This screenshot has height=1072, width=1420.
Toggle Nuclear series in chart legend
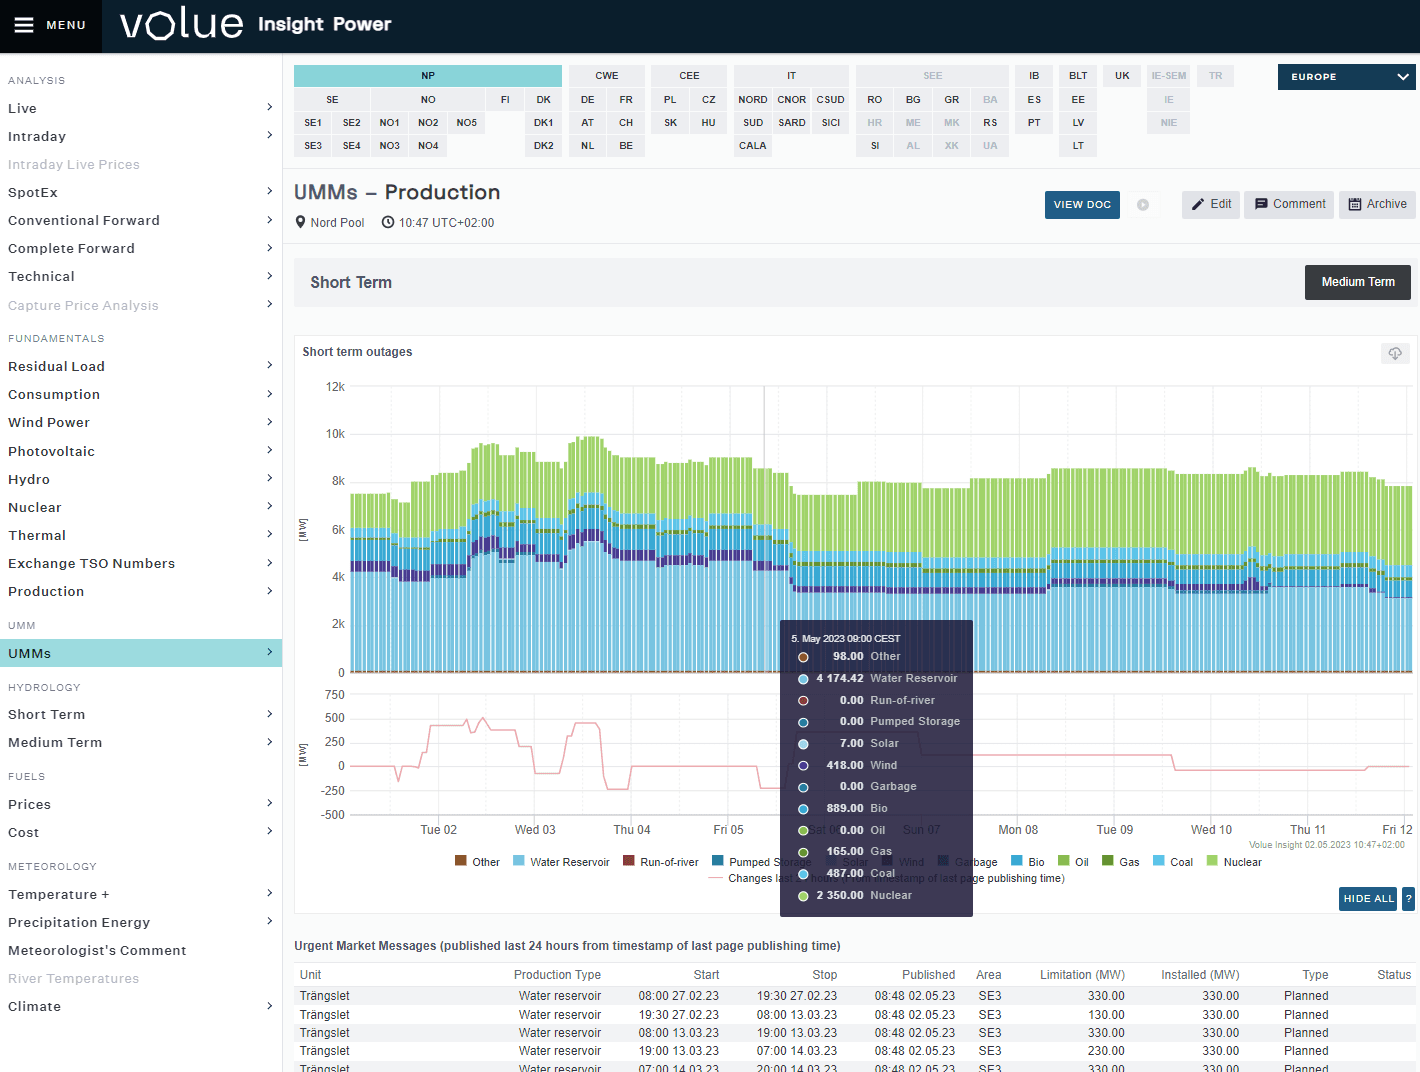coord(1241,862)
